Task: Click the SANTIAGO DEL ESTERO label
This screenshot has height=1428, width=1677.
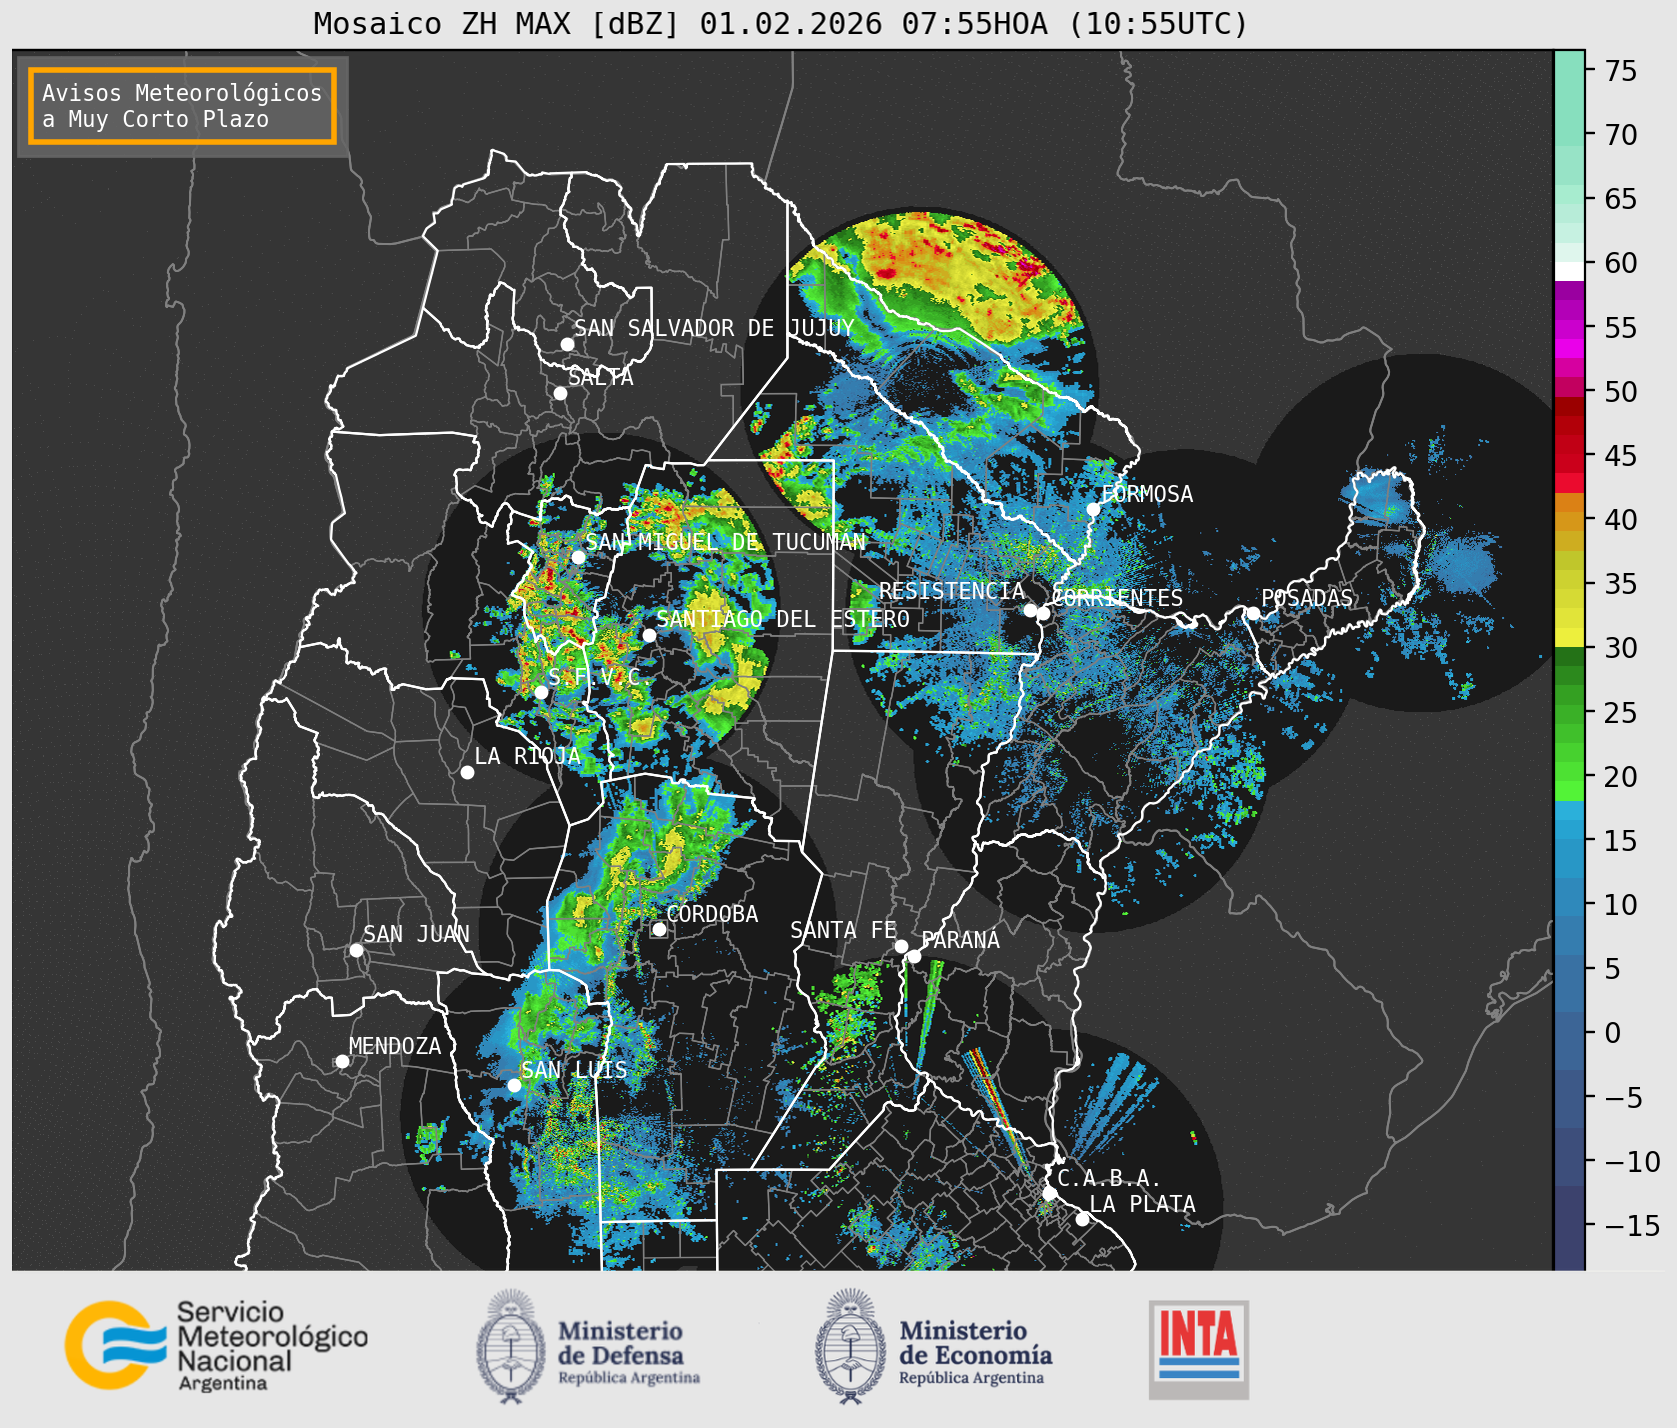Action: (x=783, y=619)
